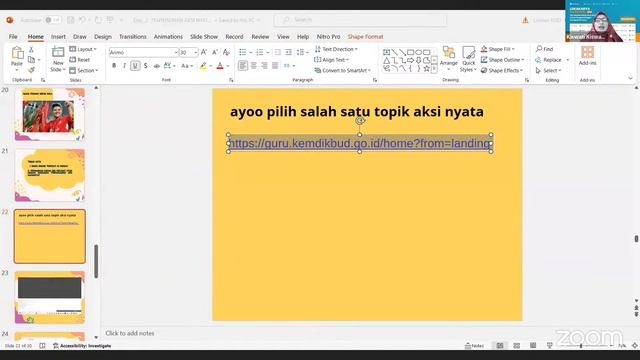Switch to the Slide Show tab
This screenshot has height=360, width=640.
[204, 37]
